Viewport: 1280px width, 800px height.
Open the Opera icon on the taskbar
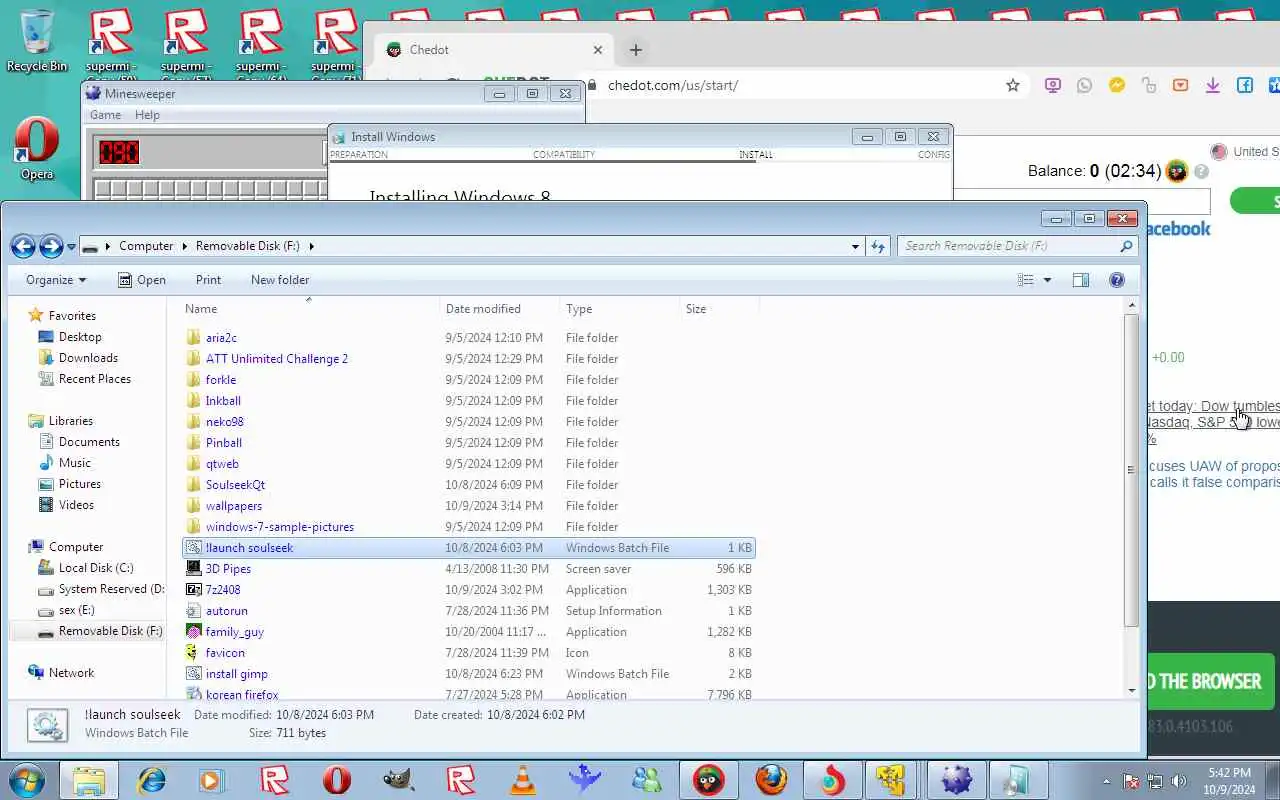click(x=337, y=780)
